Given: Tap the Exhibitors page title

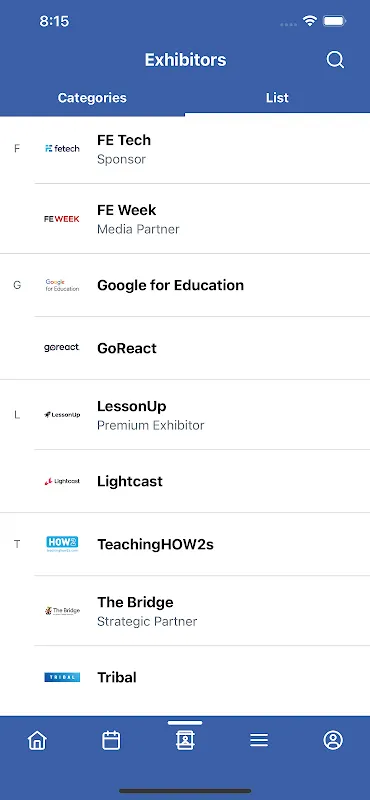Looking at the screenshot, I should pyautogui.click(x=185, y=60).
